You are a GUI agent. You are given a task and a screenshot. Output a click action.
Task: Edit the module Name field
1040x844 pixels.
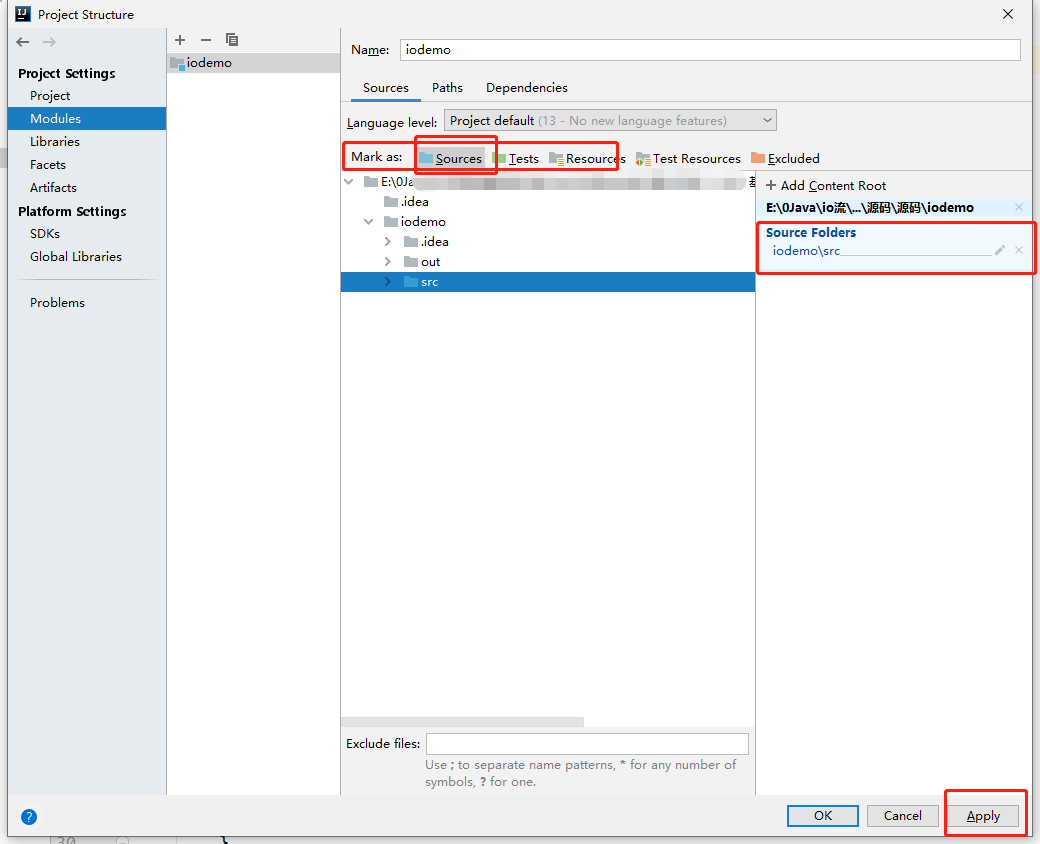(710, 50)
